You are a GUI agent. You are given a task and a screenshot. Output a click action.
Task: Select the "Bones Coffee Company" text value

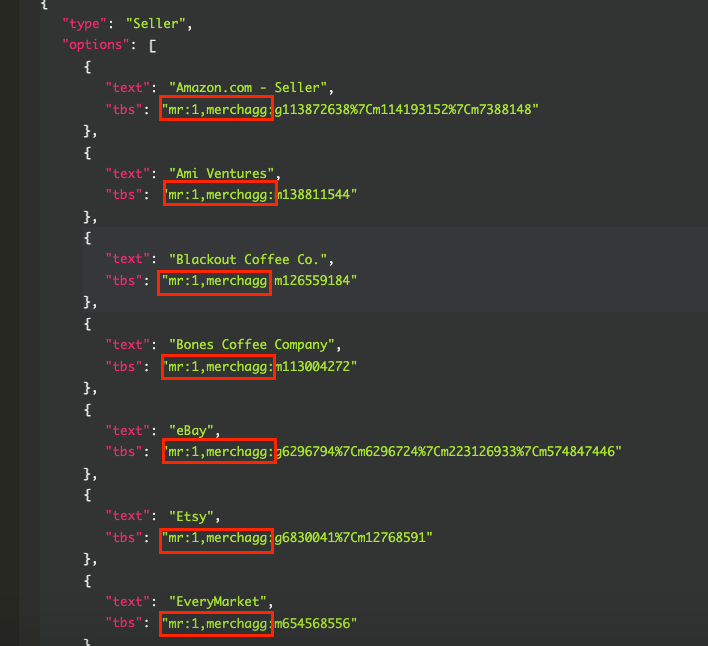[x=252, y=344]
